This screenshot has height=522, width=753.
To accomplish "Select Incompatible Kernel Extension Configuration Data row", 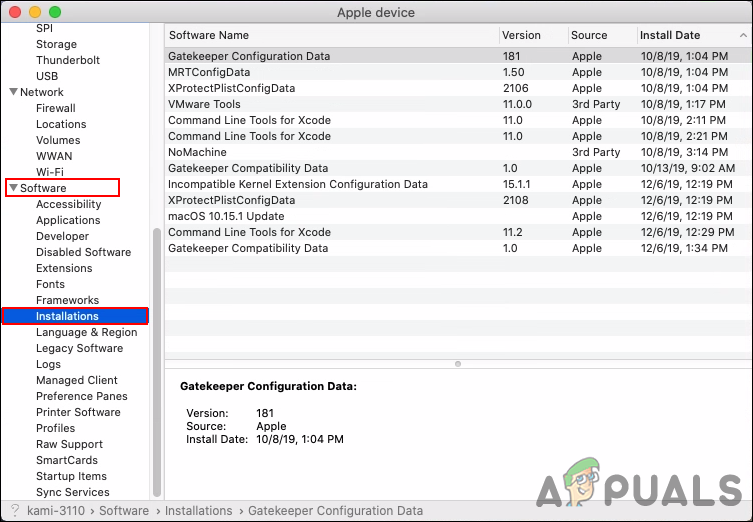I will point(458,184).
